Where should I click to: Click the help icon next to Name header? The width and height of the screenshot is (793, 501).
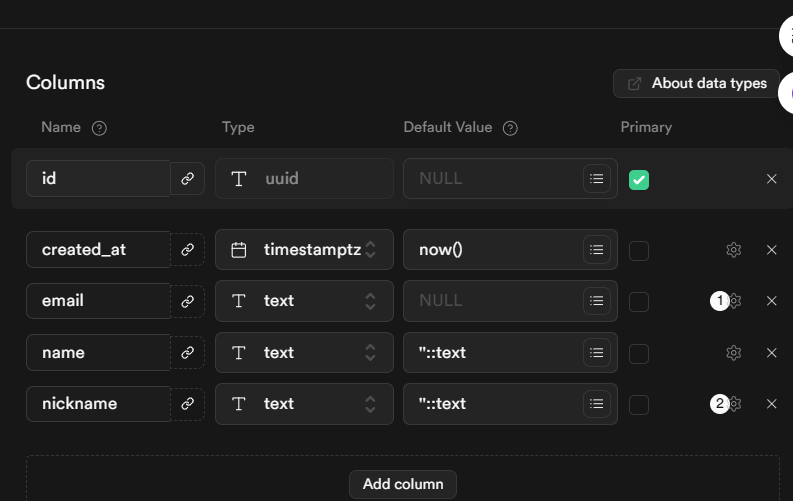coord(99,128)
